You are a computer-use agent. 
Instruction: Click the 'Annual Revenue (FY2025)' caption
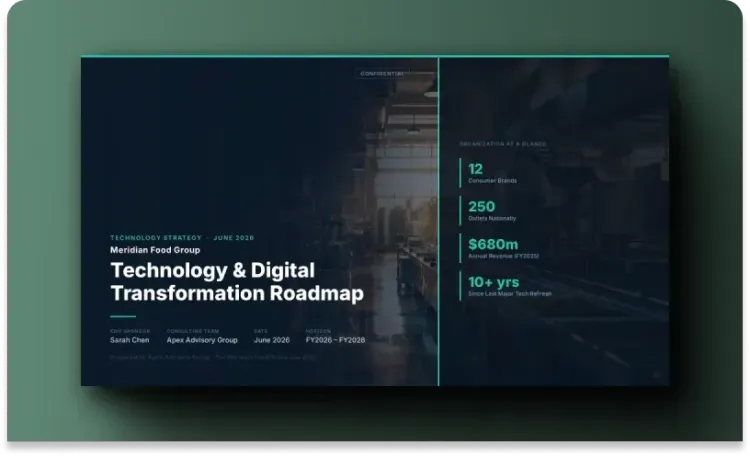point(504,256)
